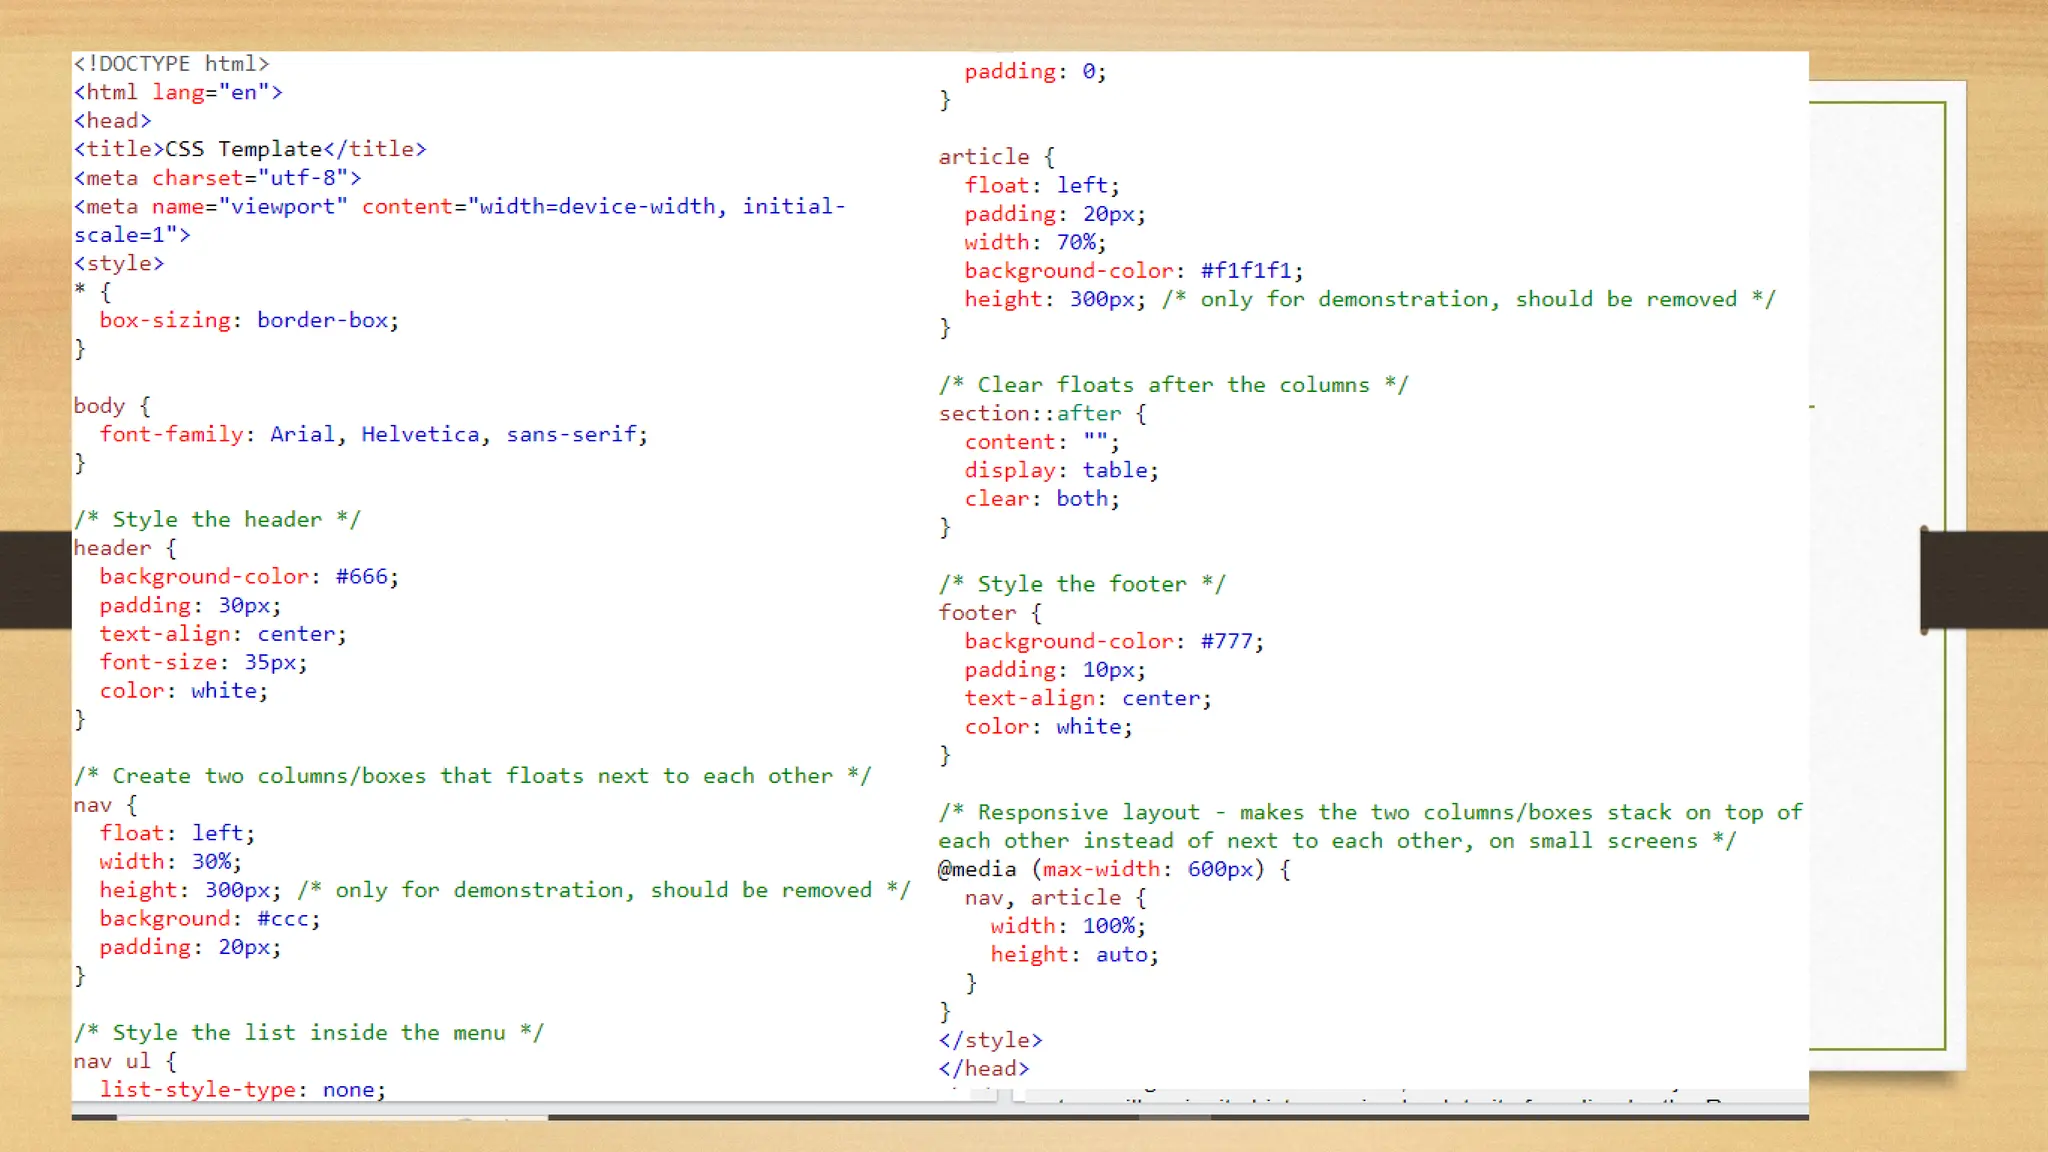Click the DOCTYPE html line

pos(171,64)
